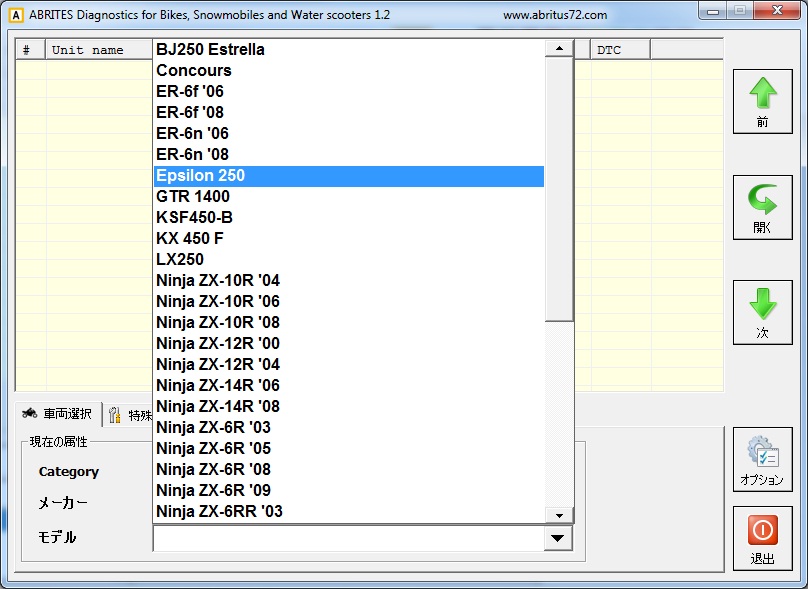Switch to the vehicle selection (車両選択) tab
The height and width of the screenshot is (589, 808).
point(58,414)
